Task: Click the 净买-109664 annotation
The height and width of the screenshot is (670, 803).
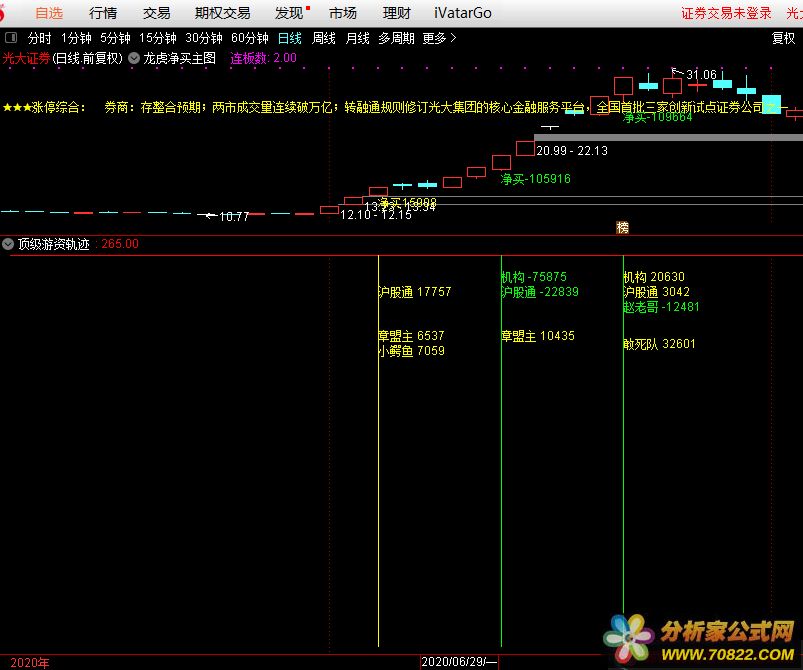Action: [x=657, y=117]
